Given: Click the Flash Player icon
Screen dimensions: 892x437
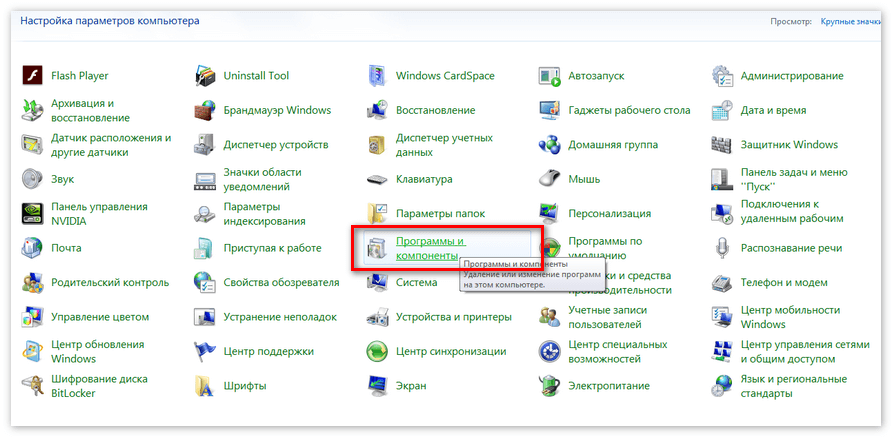Looking at the screenshot, I should coord(34,76).
